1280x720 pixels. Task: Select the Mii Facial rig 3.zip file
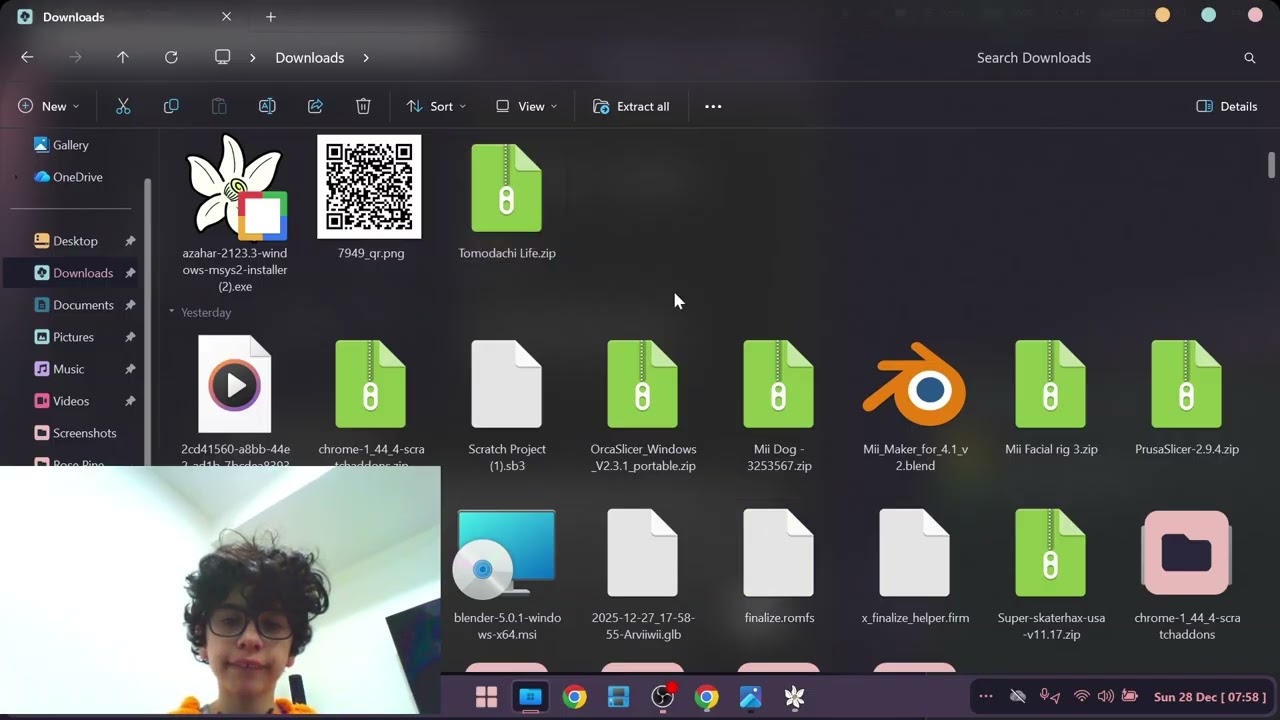(1051, 398)
